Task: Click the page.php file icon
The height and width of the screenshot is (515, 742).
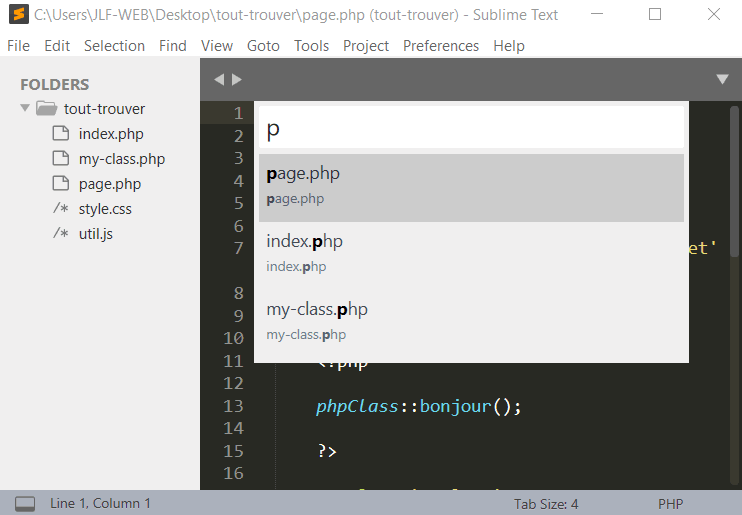Action: (60, 183)
